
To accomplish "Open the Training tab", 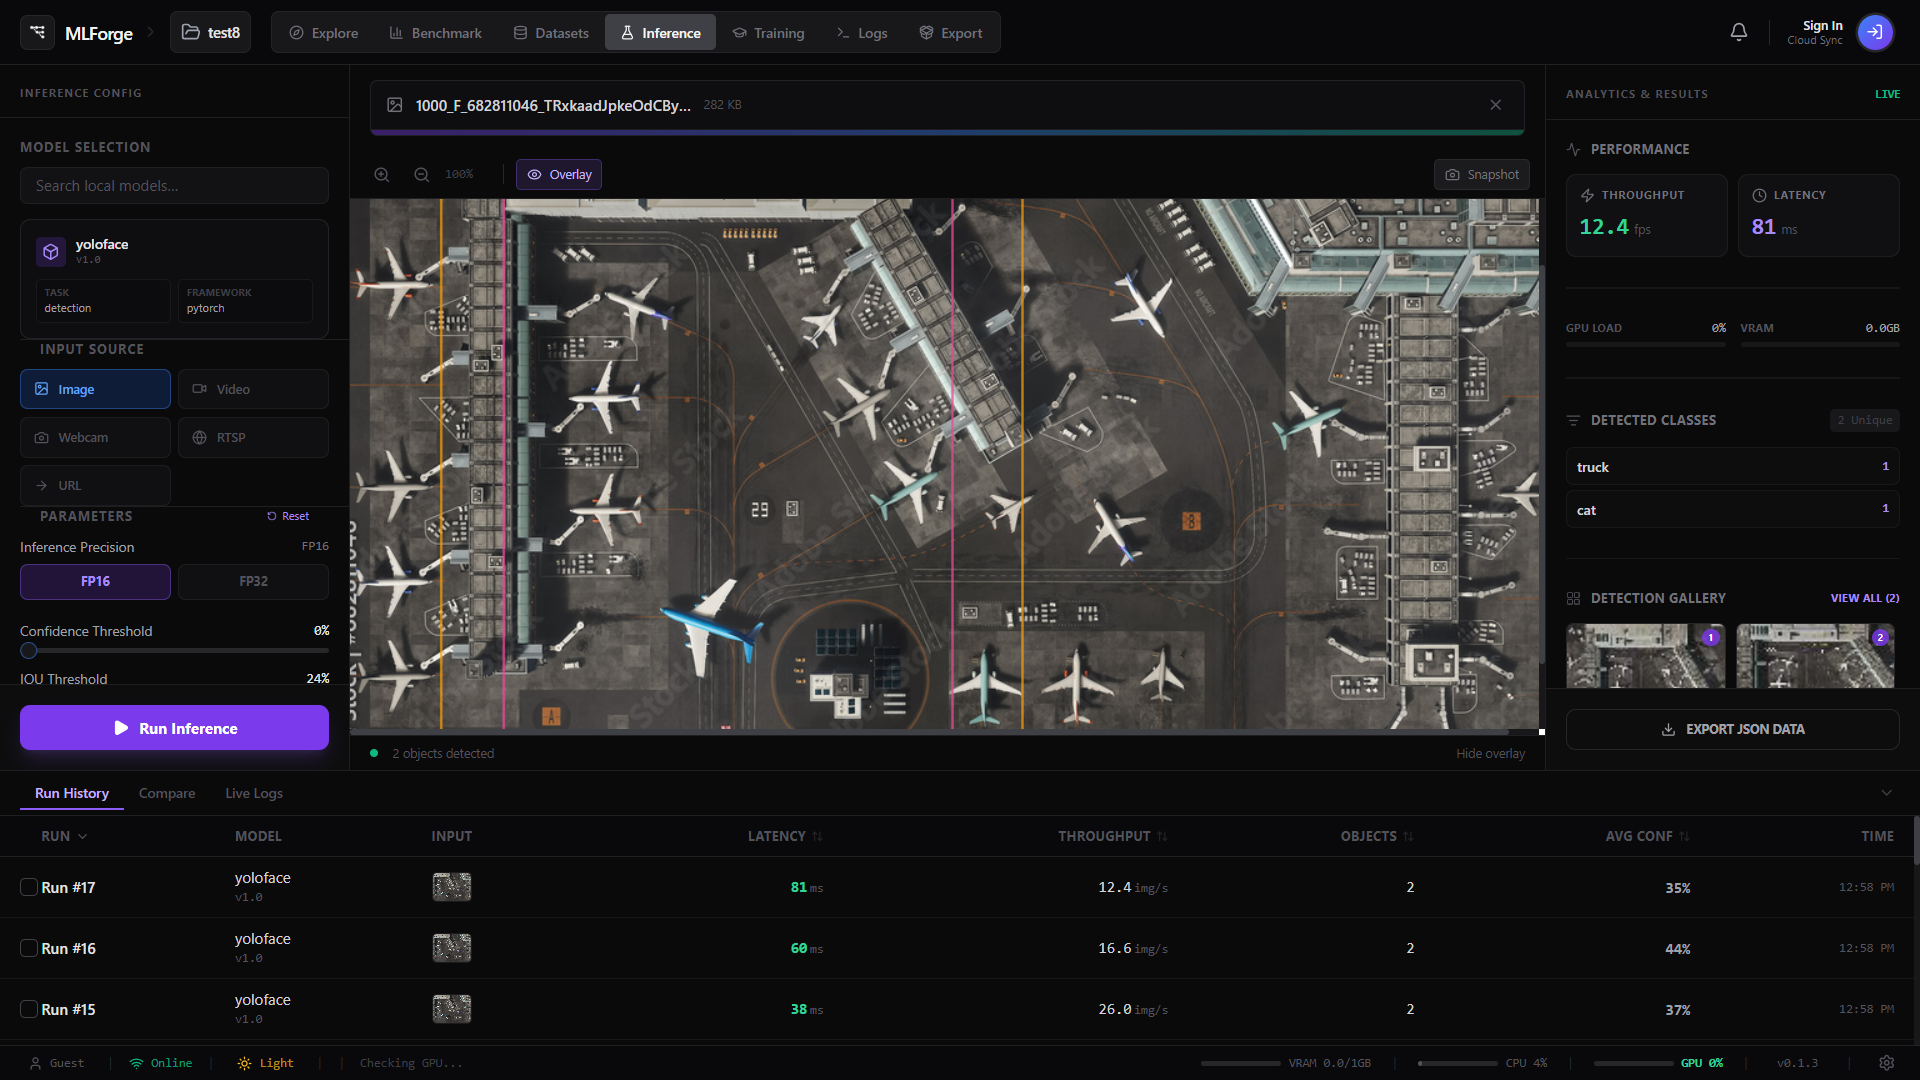I will tap(768, 33).
